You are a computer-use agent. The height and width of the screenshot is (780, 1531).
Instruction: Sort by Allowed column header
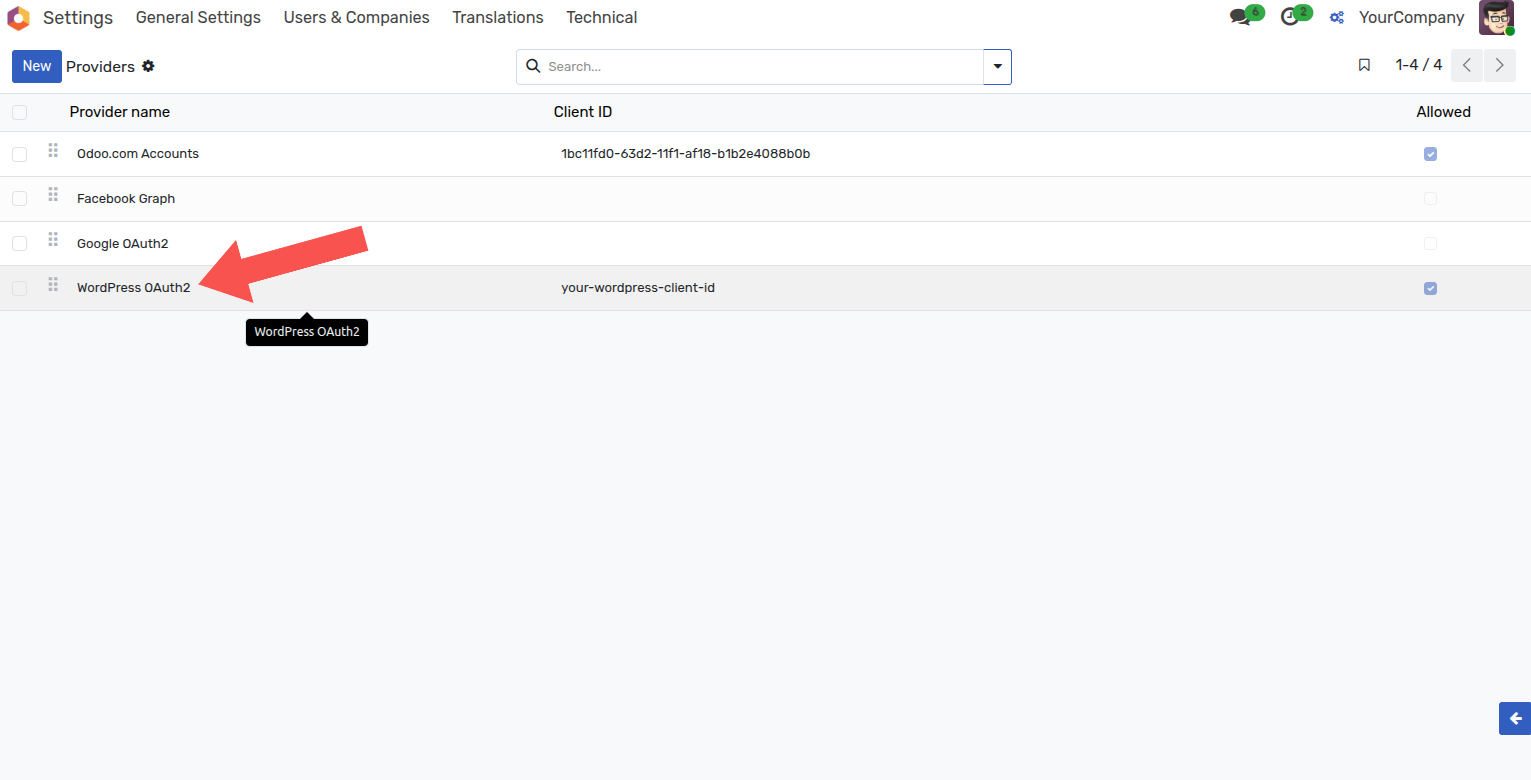(x=1443, y=112)
